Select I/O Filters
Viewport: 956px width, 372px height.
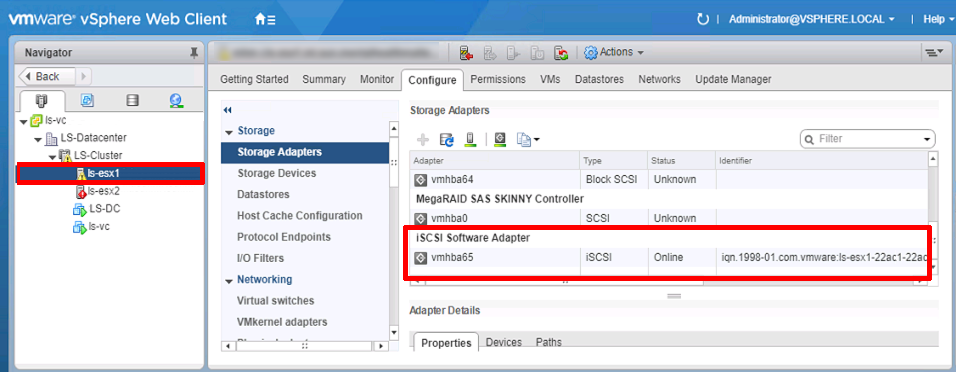tap(260, 258)
